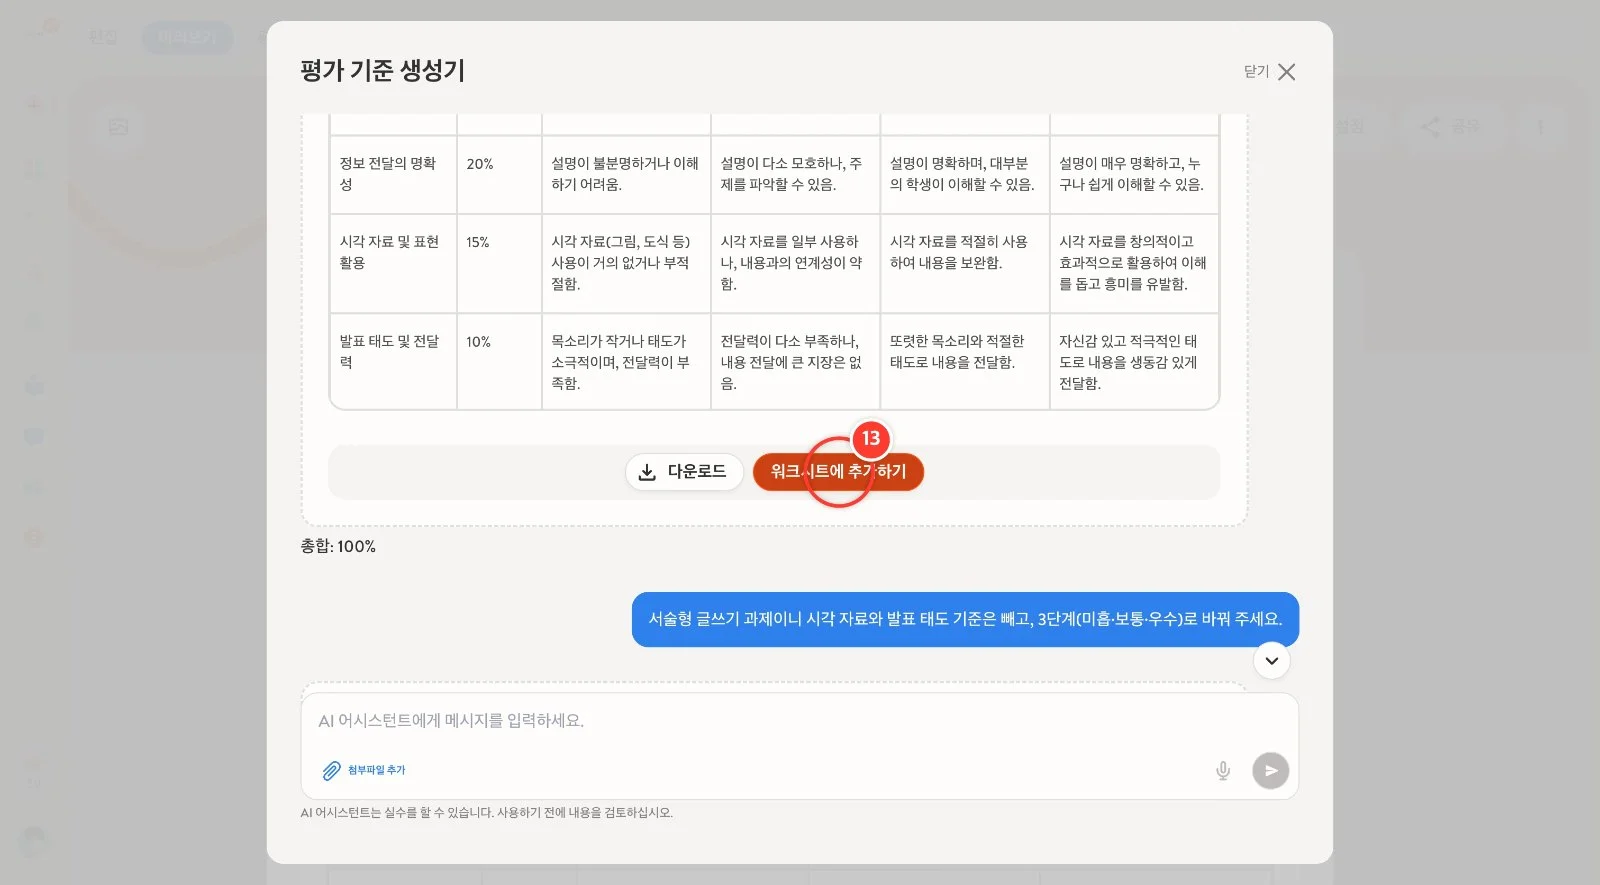The width and height of the screenshot is (1600, 885).
Task: Click the cell starting "설명이 매우 명확하고"
Action: pyautogui.click(x=1134, y=175)
